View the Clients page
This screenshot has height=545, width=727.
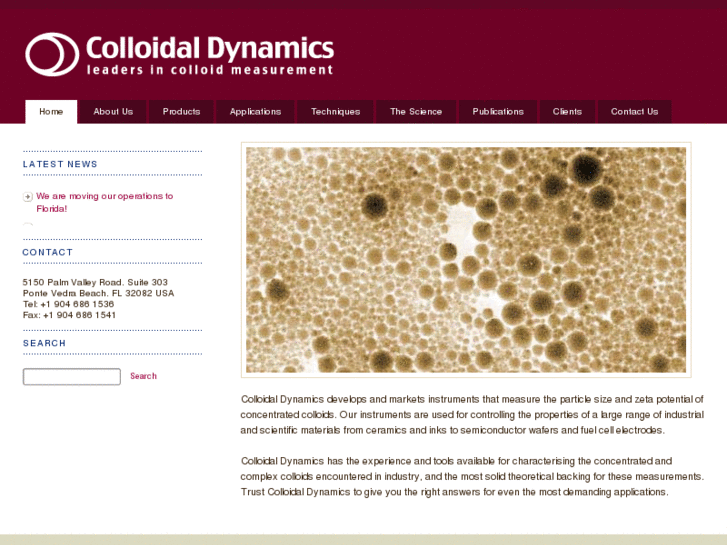pos(567,112)
